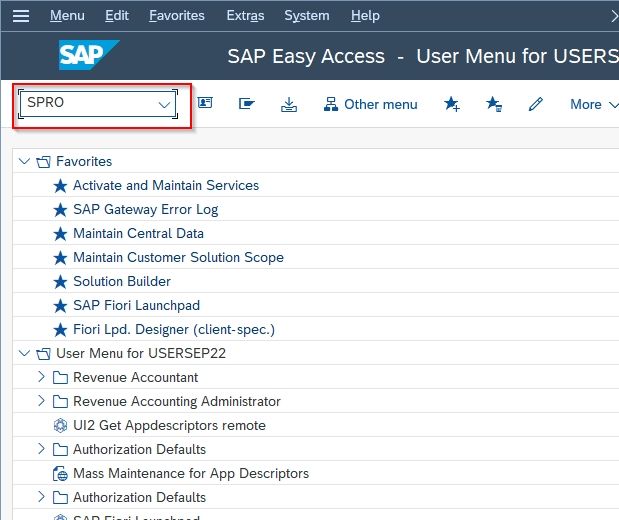Click the SAP logo
This screenshot has height=520, width=619.
pyautogui.click(x=89, y=55)
